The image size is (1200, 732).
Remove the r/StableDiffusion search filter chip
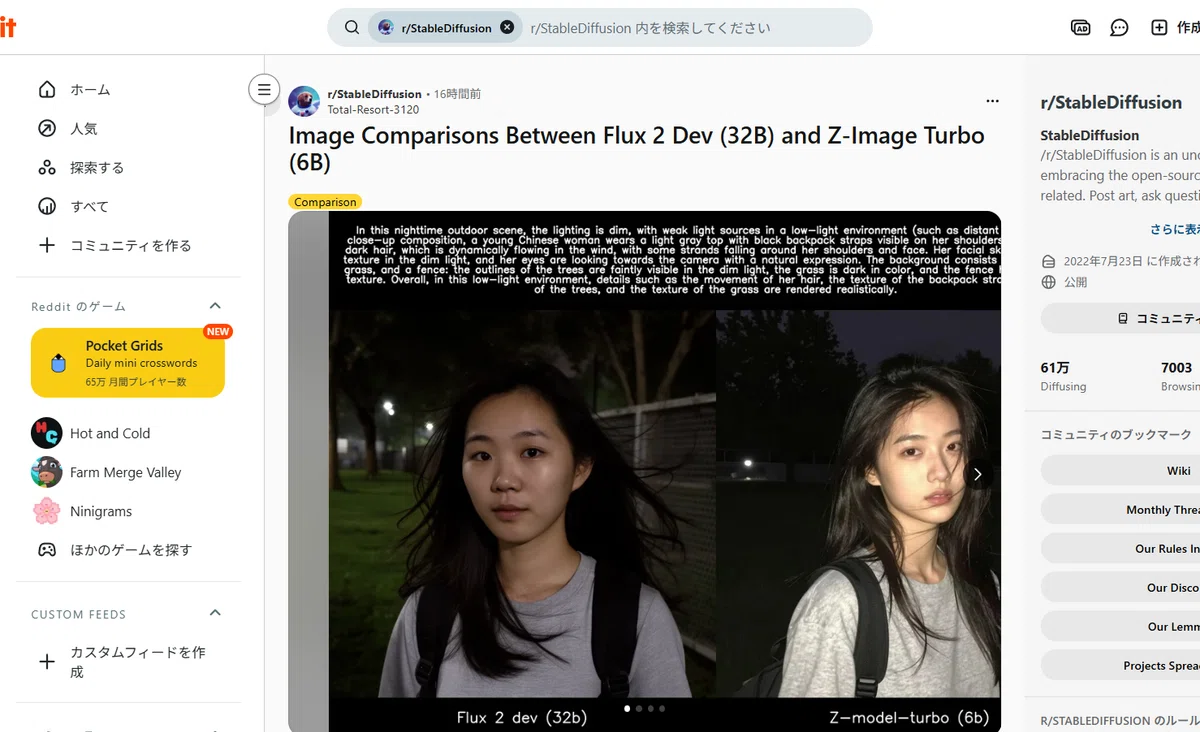(x=507, y=28)
